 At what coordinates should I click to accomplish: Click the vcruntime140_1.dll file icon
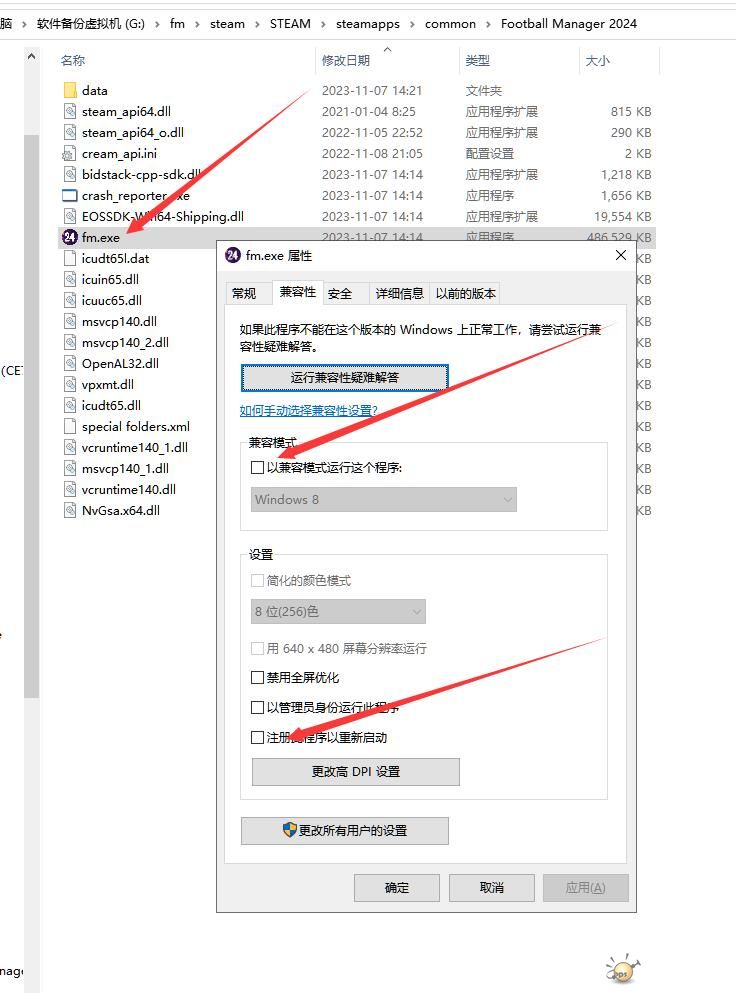(x=70, y=447)
